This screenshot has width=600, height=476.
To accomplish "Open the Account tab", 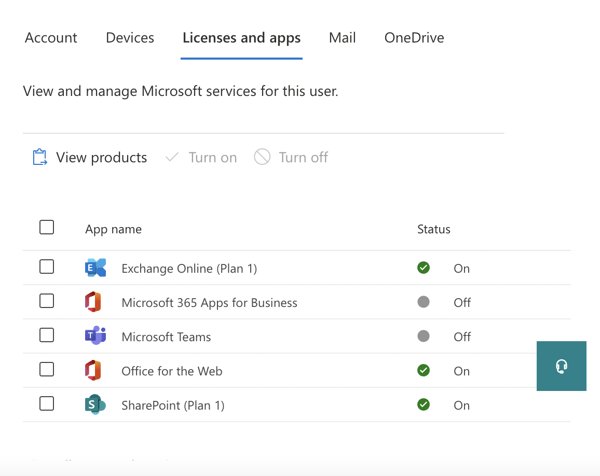I will pos(51,38).
